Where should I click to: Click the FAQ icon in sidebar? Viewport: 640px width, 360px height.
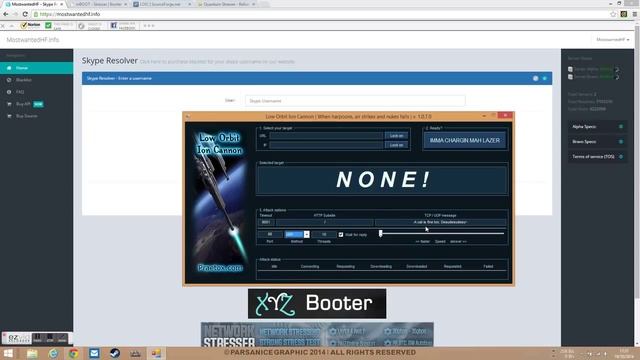[x=9, y=92]
